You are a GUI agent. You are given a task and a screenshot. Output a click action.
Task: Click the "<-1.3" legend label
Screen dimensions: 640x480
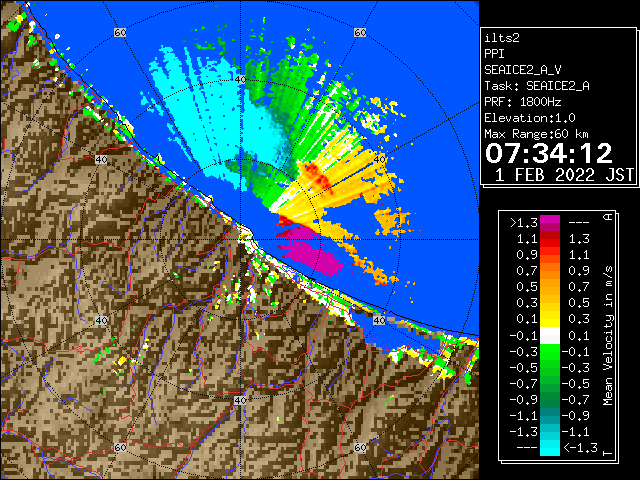[x=580, y=448]
